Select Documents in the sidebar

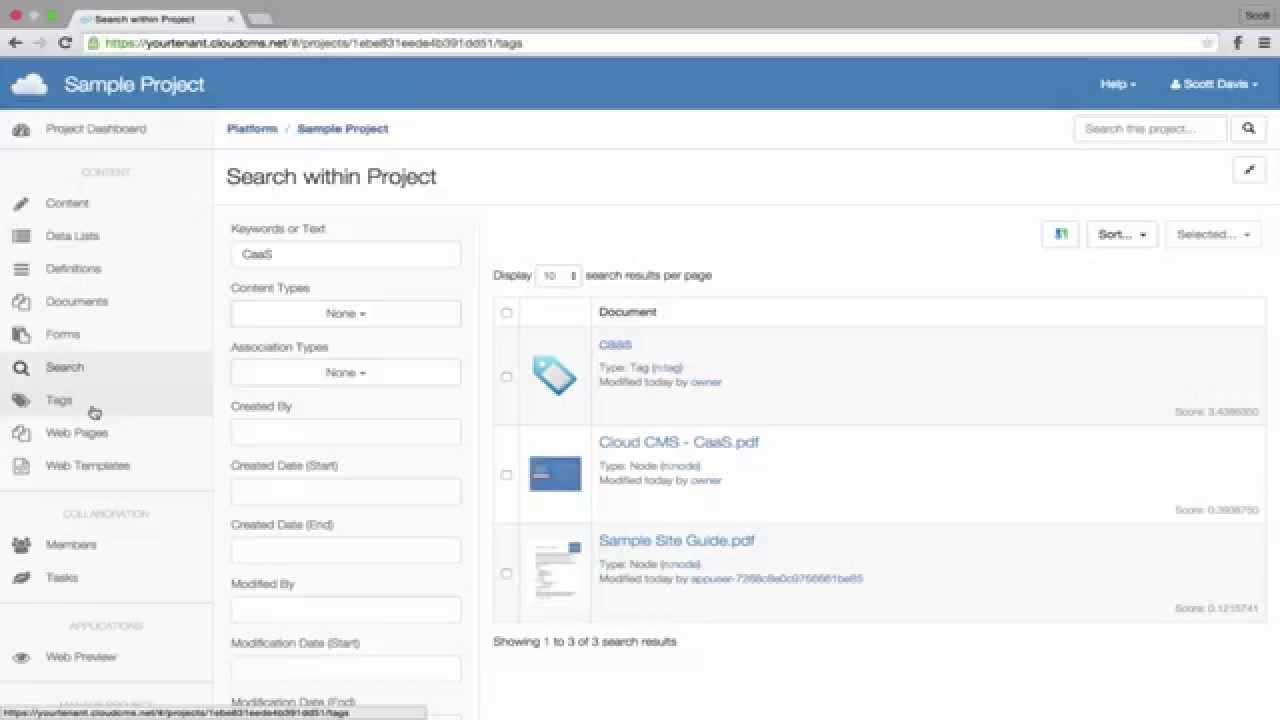77,302
